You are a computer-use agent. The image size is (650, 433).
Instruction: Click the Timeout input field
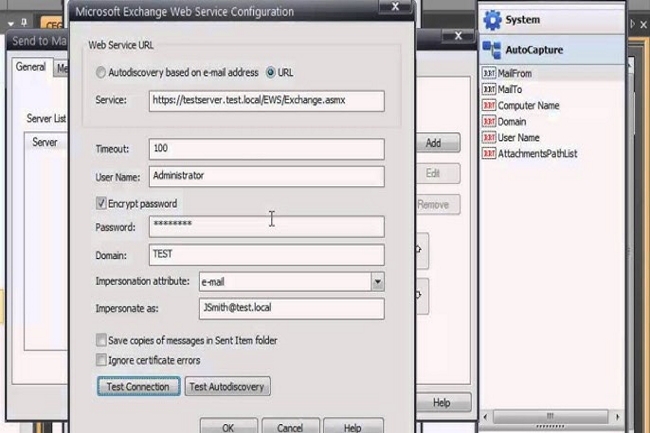pos(266,149)
